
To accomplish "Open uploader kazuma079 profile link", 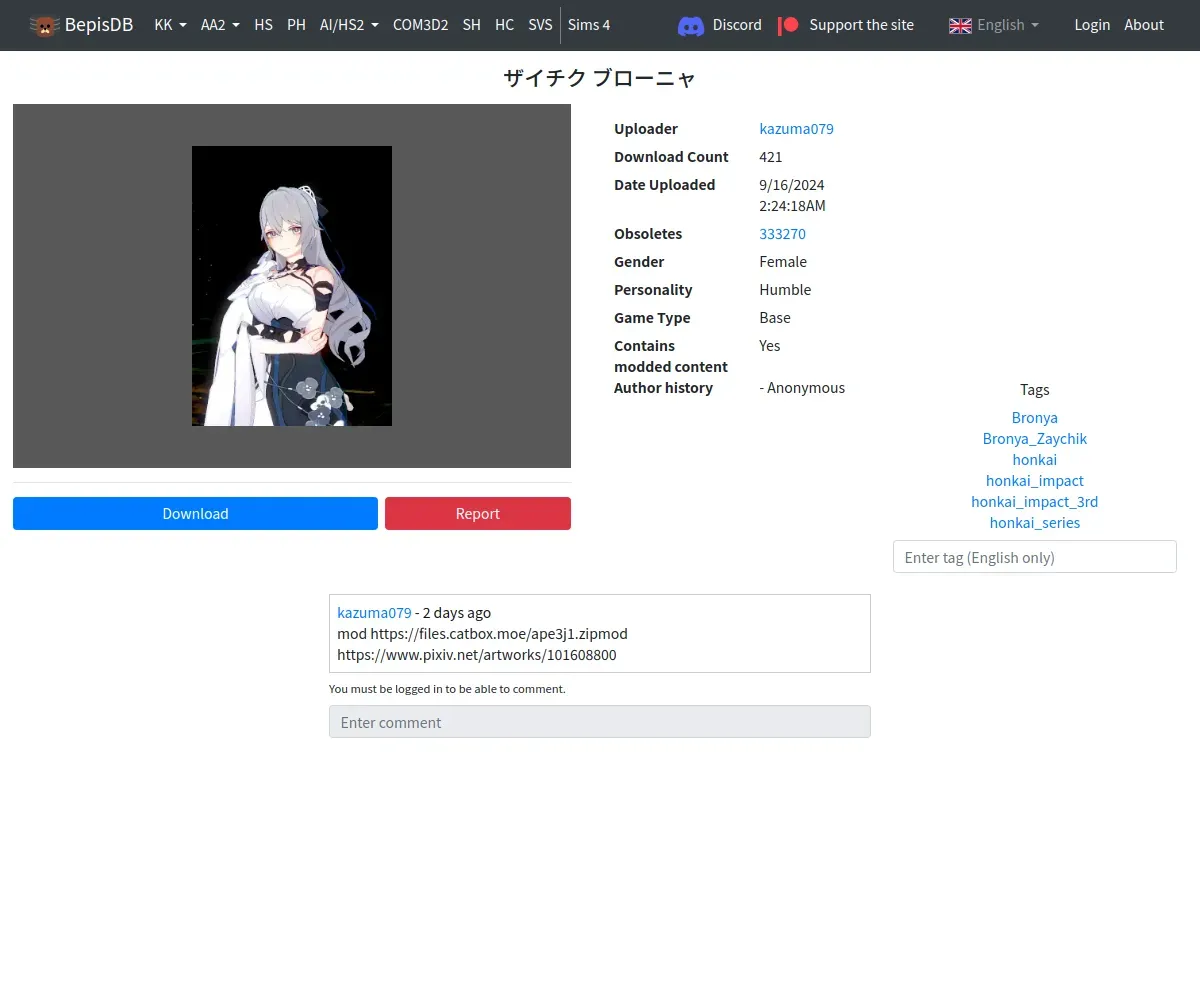I will (x=796, y=129).
